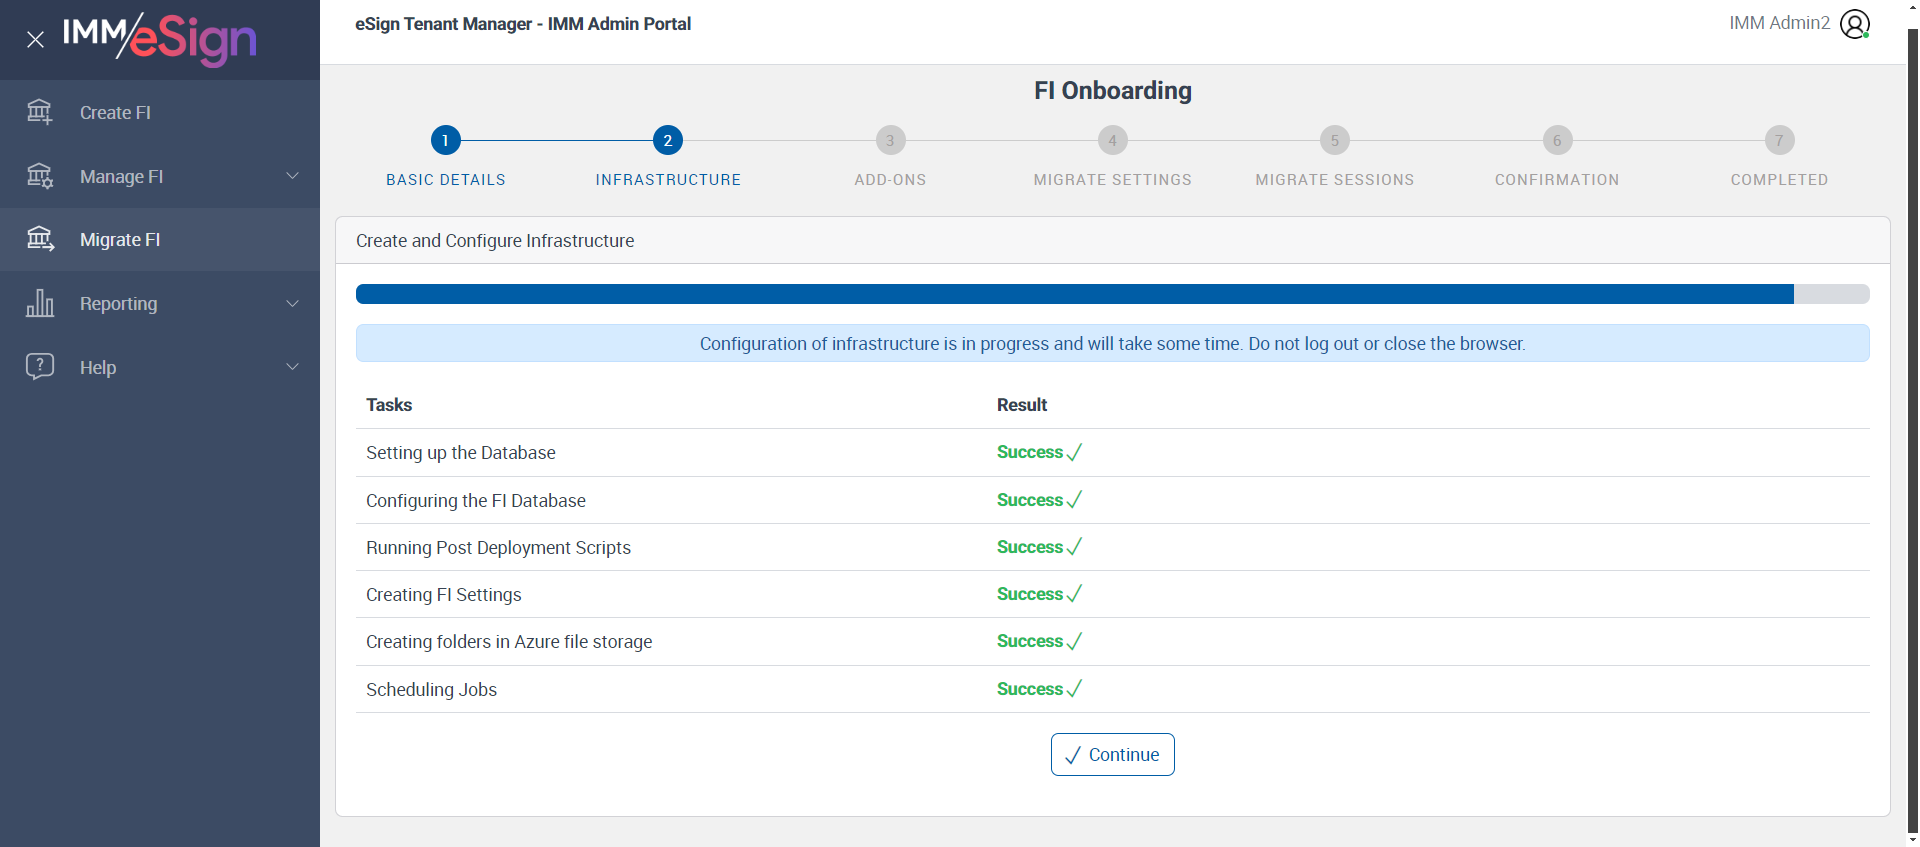Go to step 7 Completed circle
This screenshot has height=847, width=1920.
(x=1779, y=140)
